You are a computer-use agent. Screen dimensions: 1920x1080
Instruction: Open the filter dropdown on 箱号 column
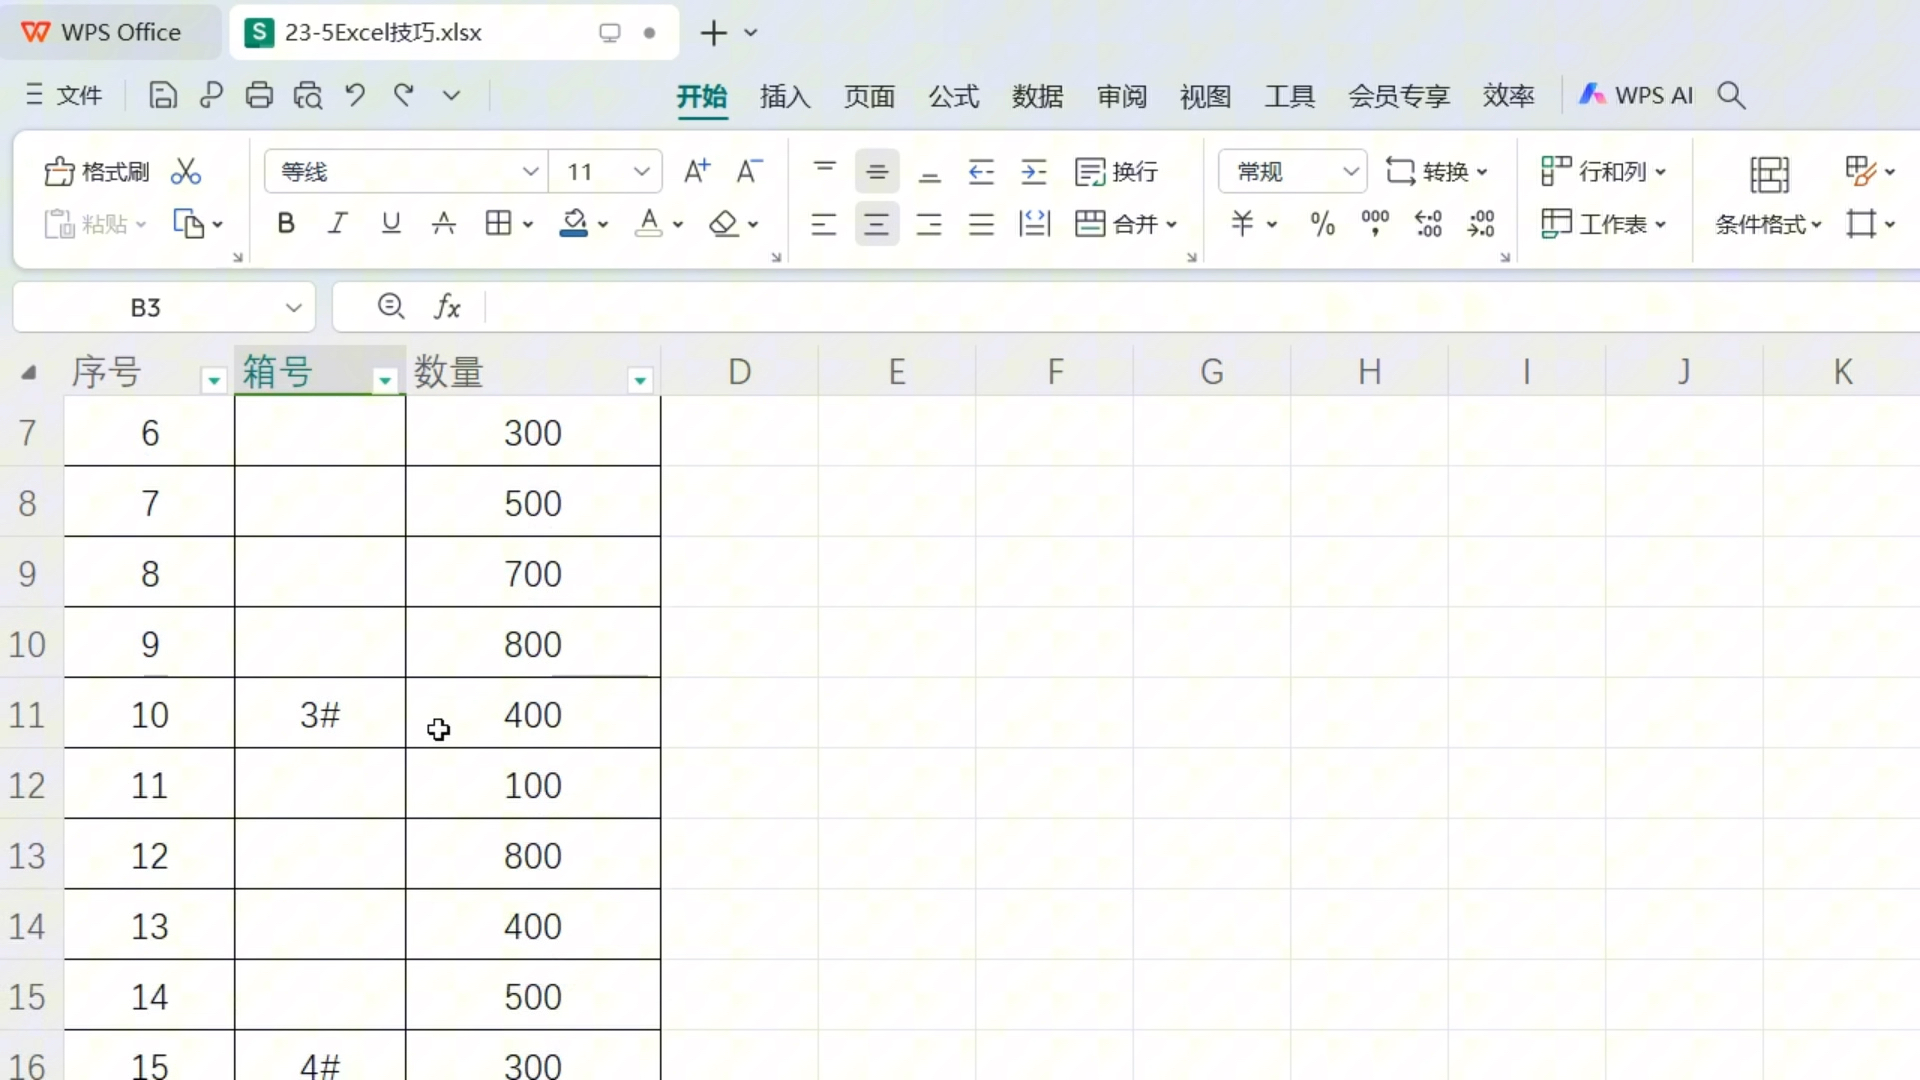385,380
